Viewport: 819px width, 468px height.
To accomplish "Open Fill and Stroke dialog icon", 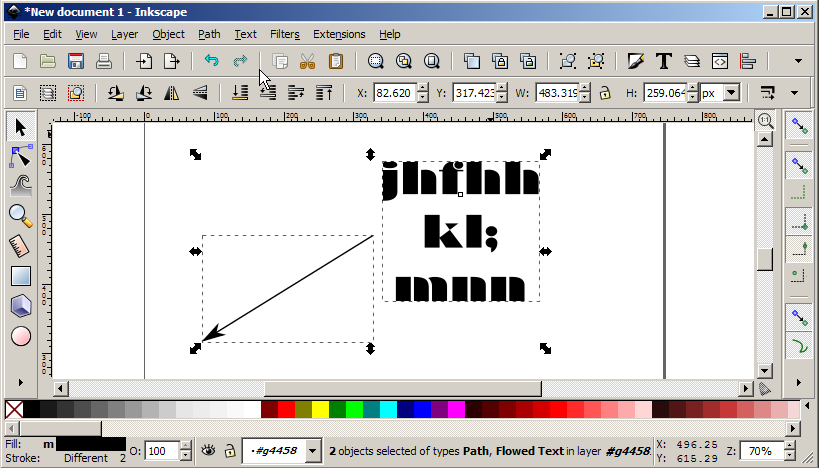I will [636, 61].
